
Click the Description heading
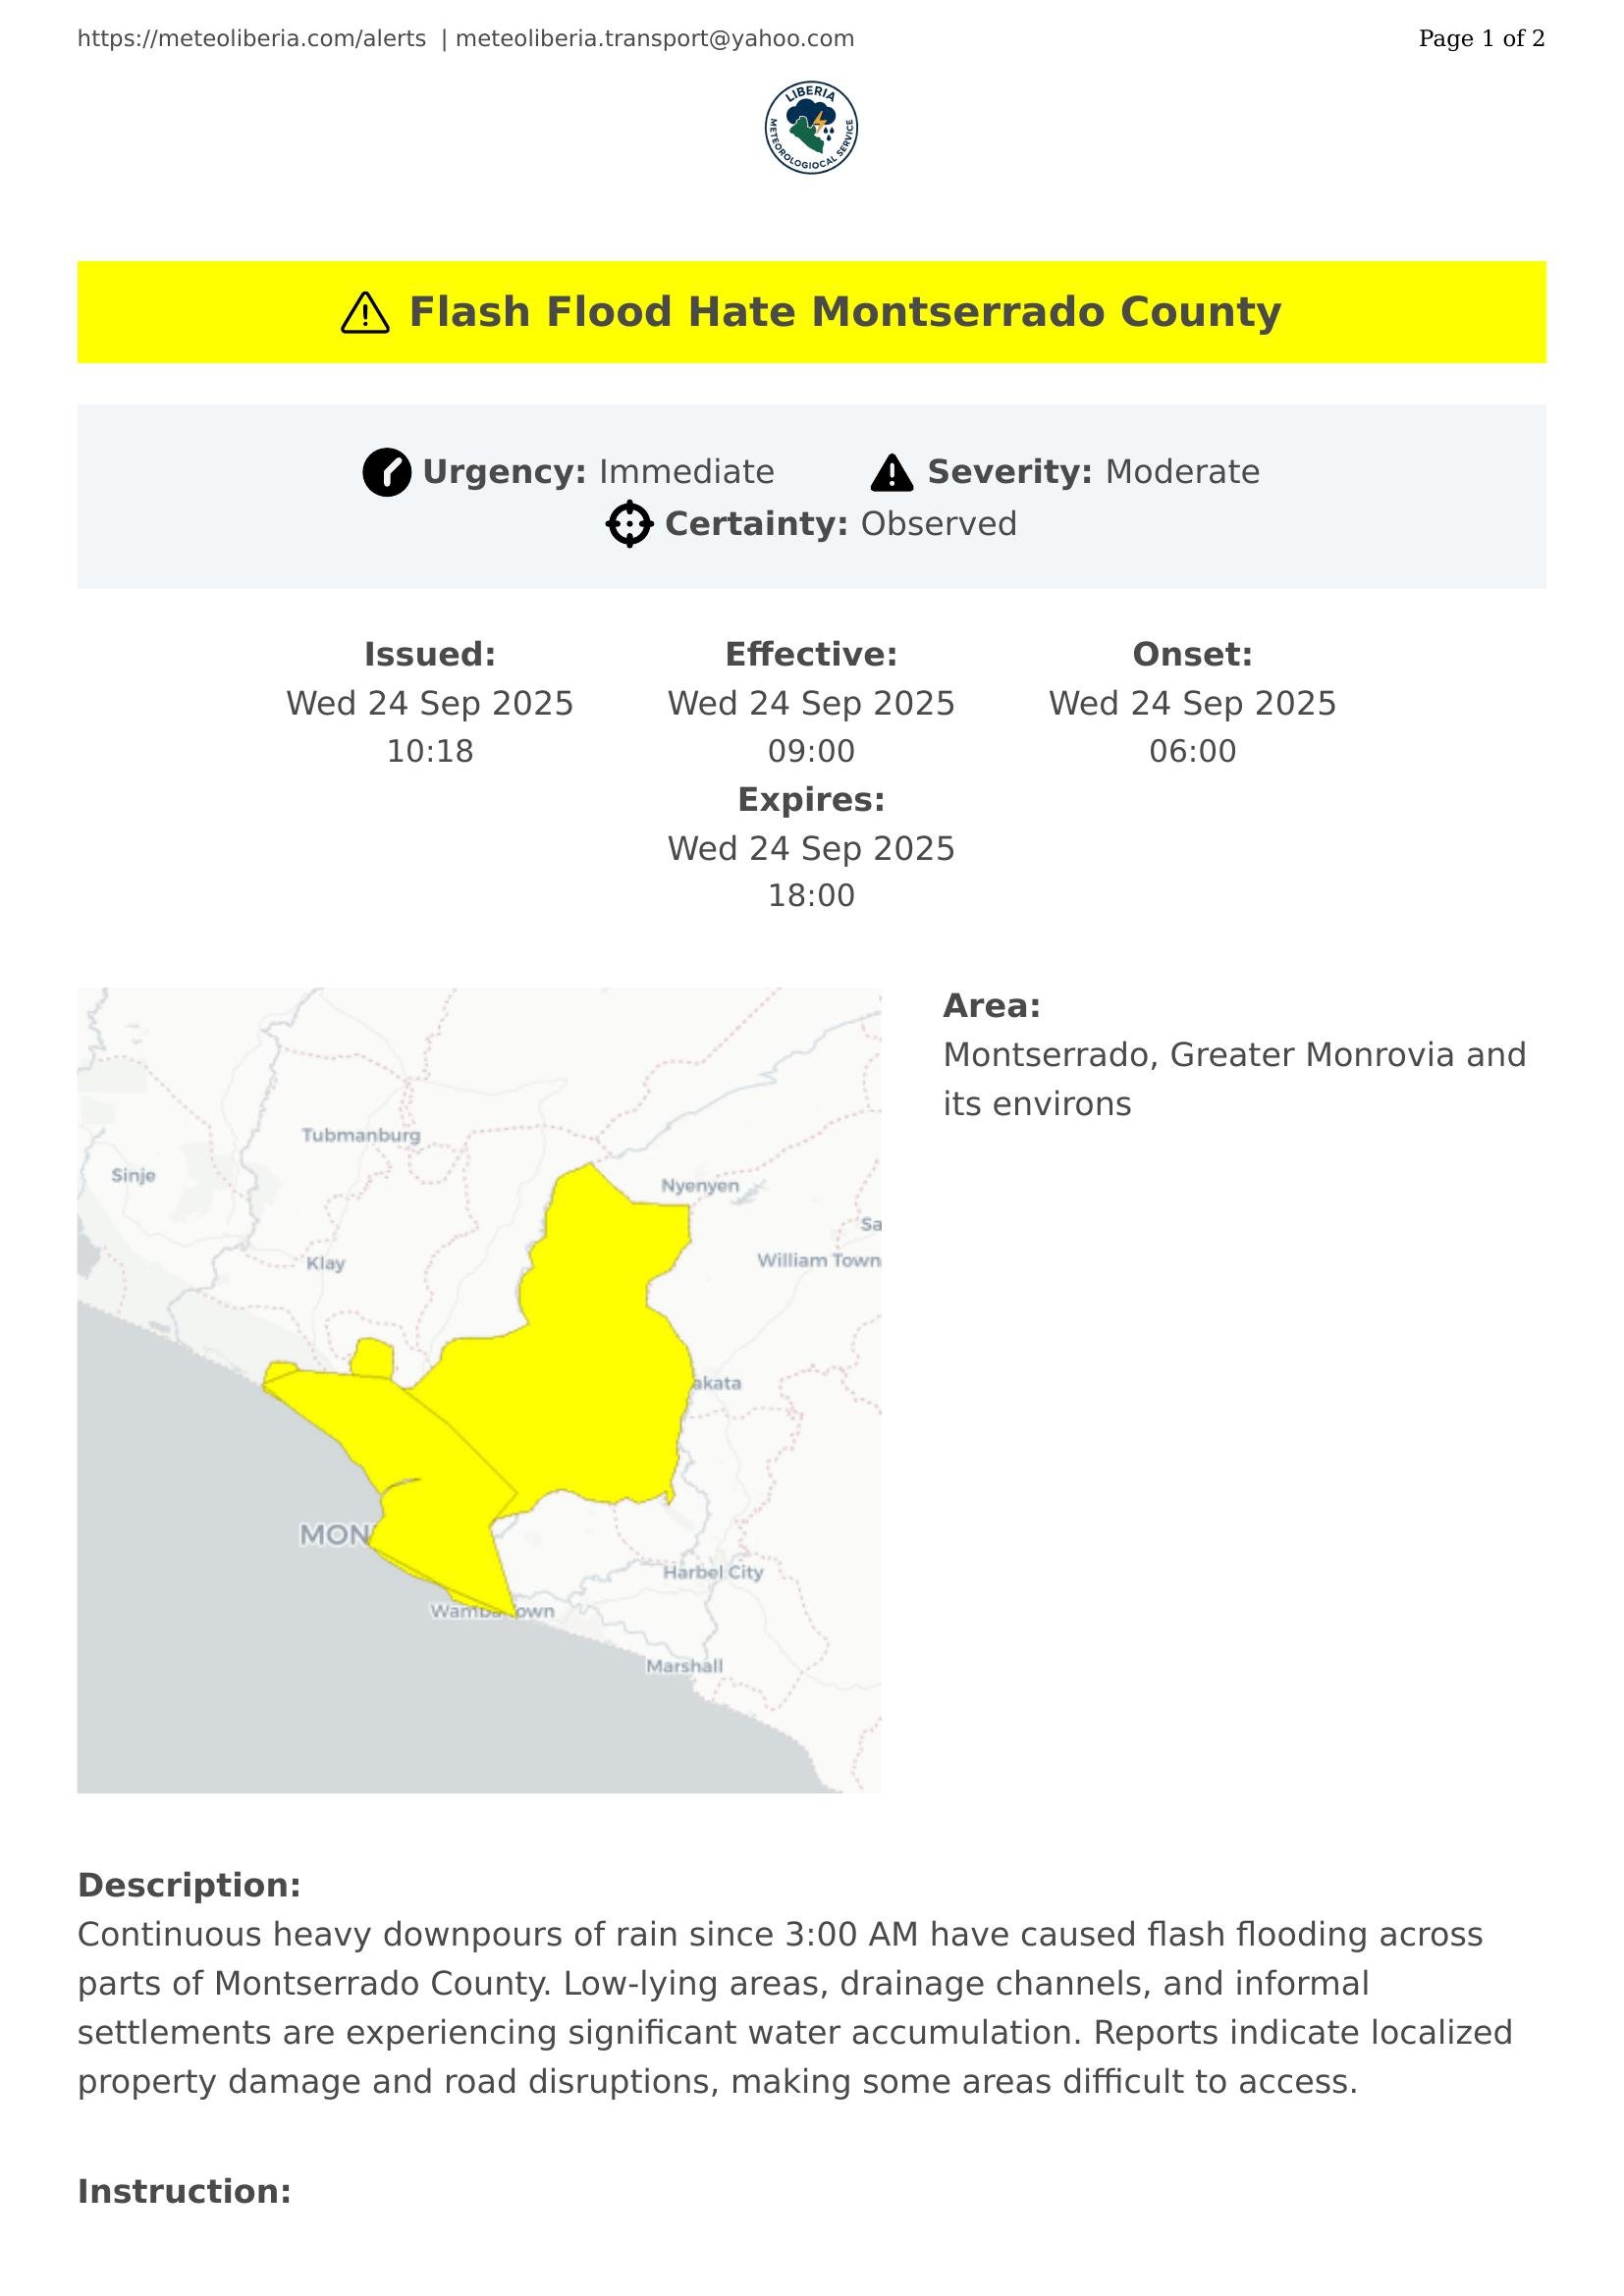189,1885
